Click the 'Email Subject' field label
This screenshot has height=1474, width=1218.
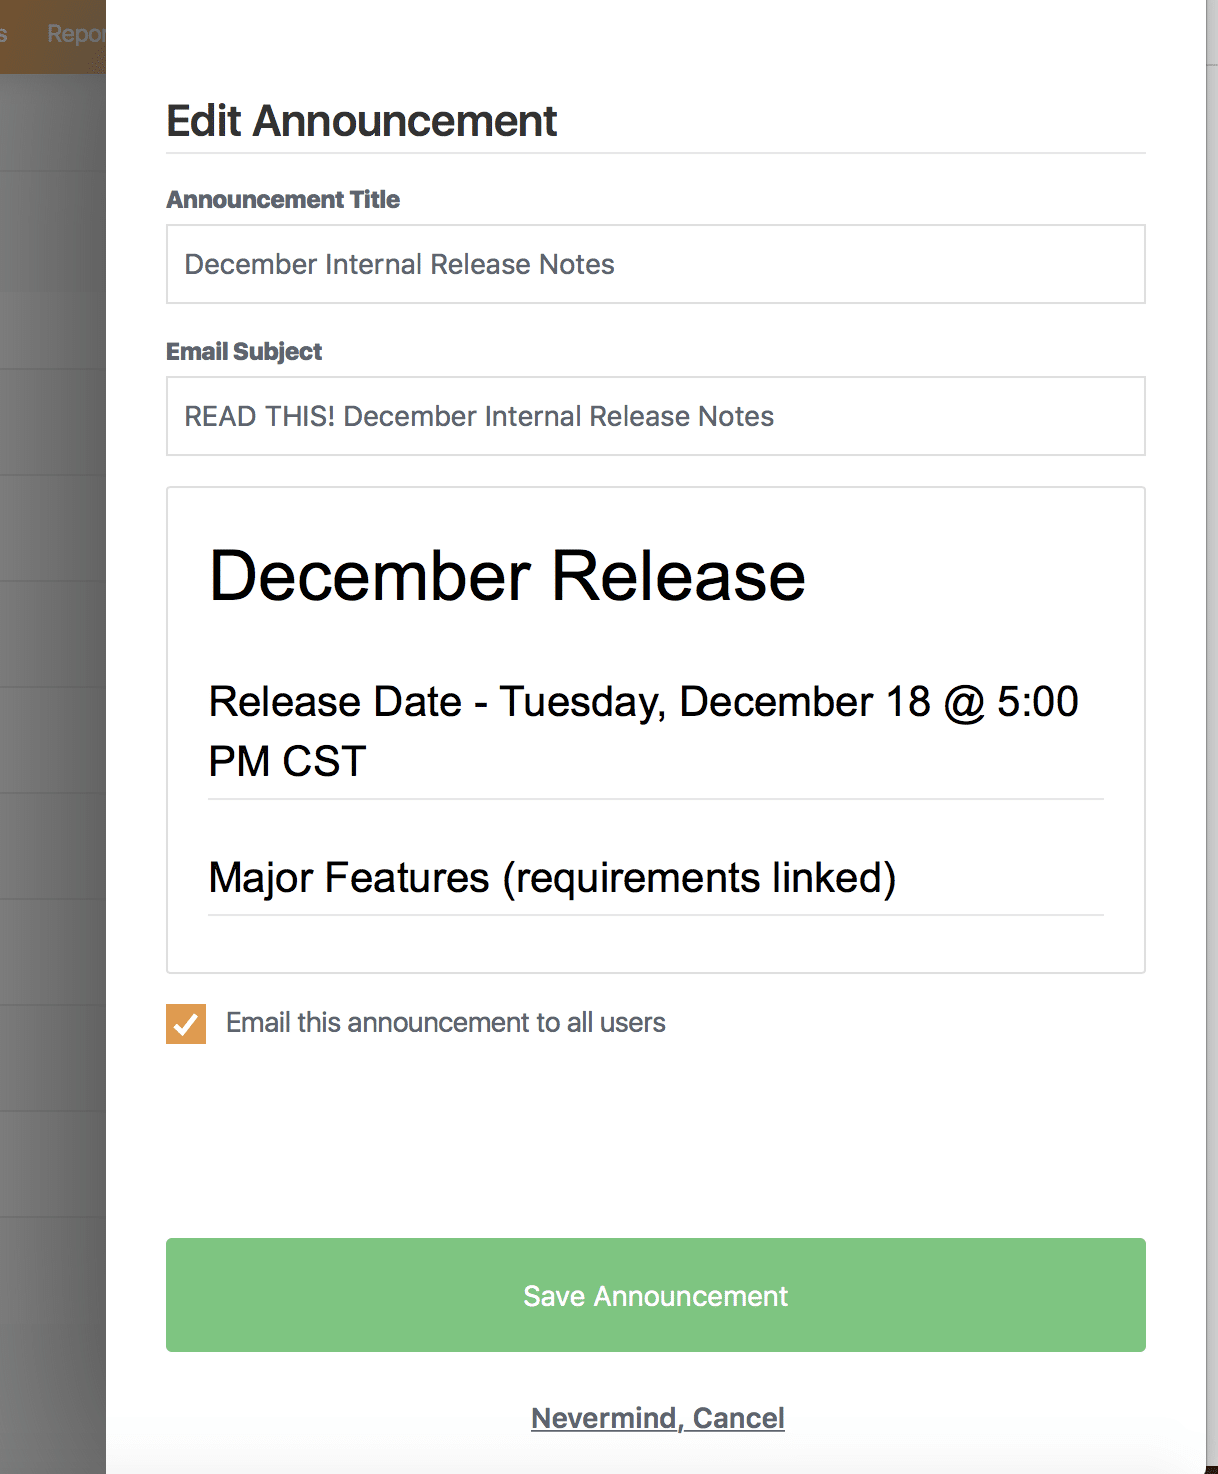244,352
